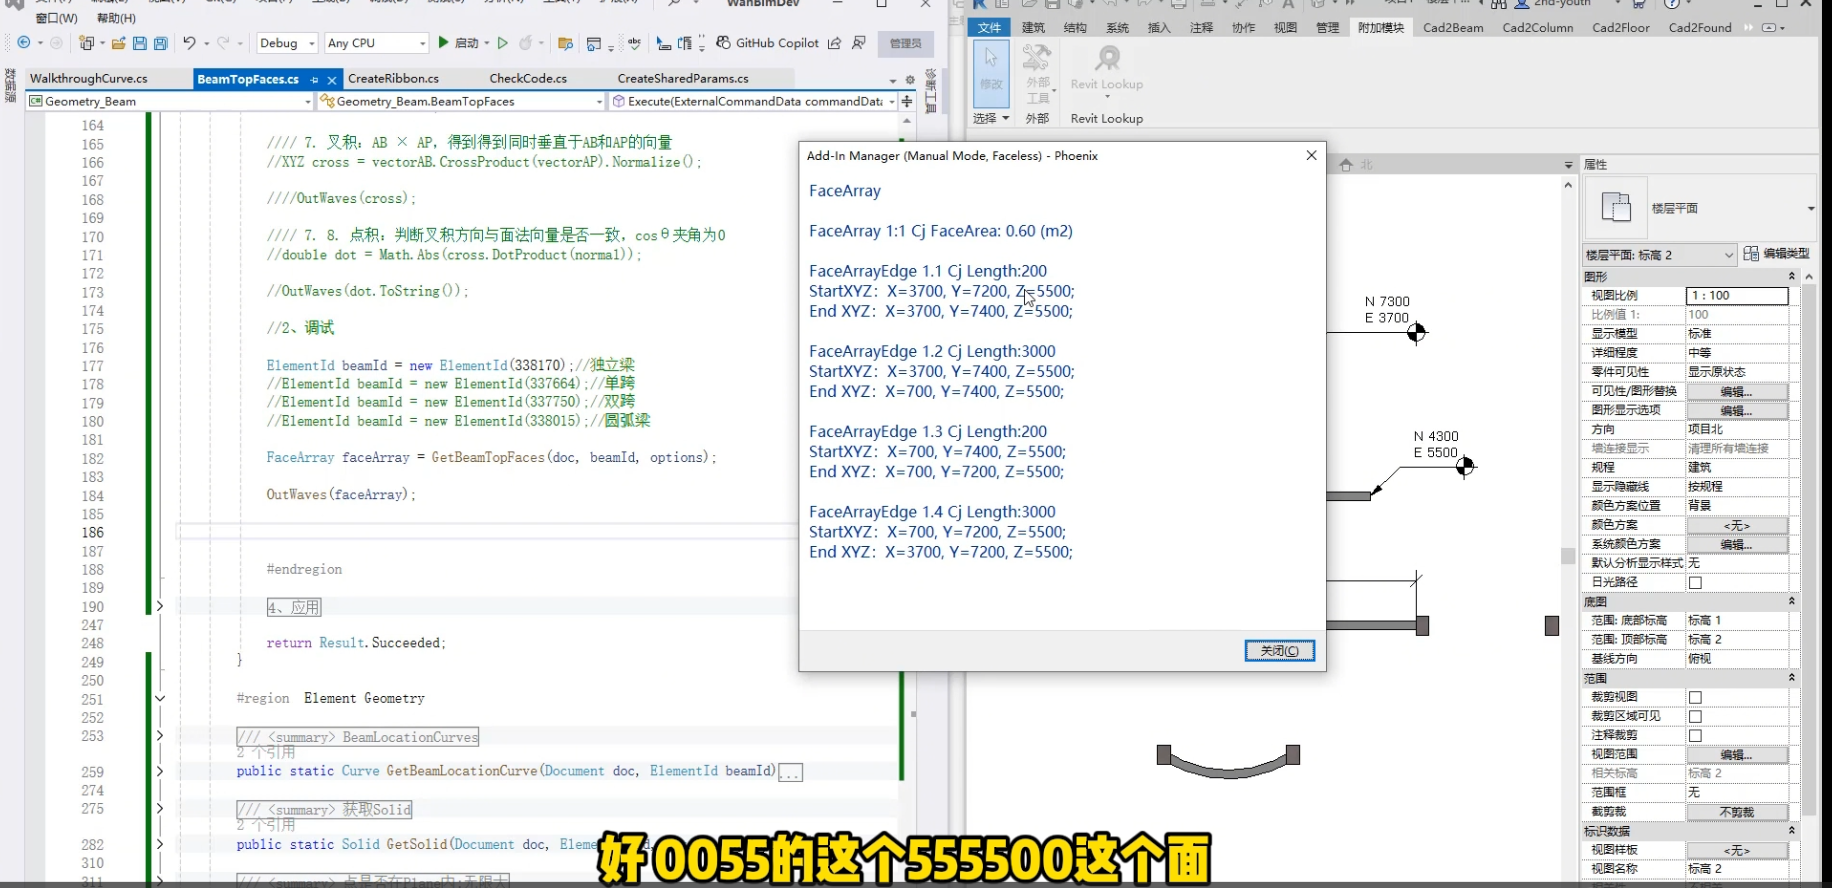Click the Revit Lookup ribbon icon
This screenshot has height=888, width=1832.
pyautogui.click(x=1107, y=60)
